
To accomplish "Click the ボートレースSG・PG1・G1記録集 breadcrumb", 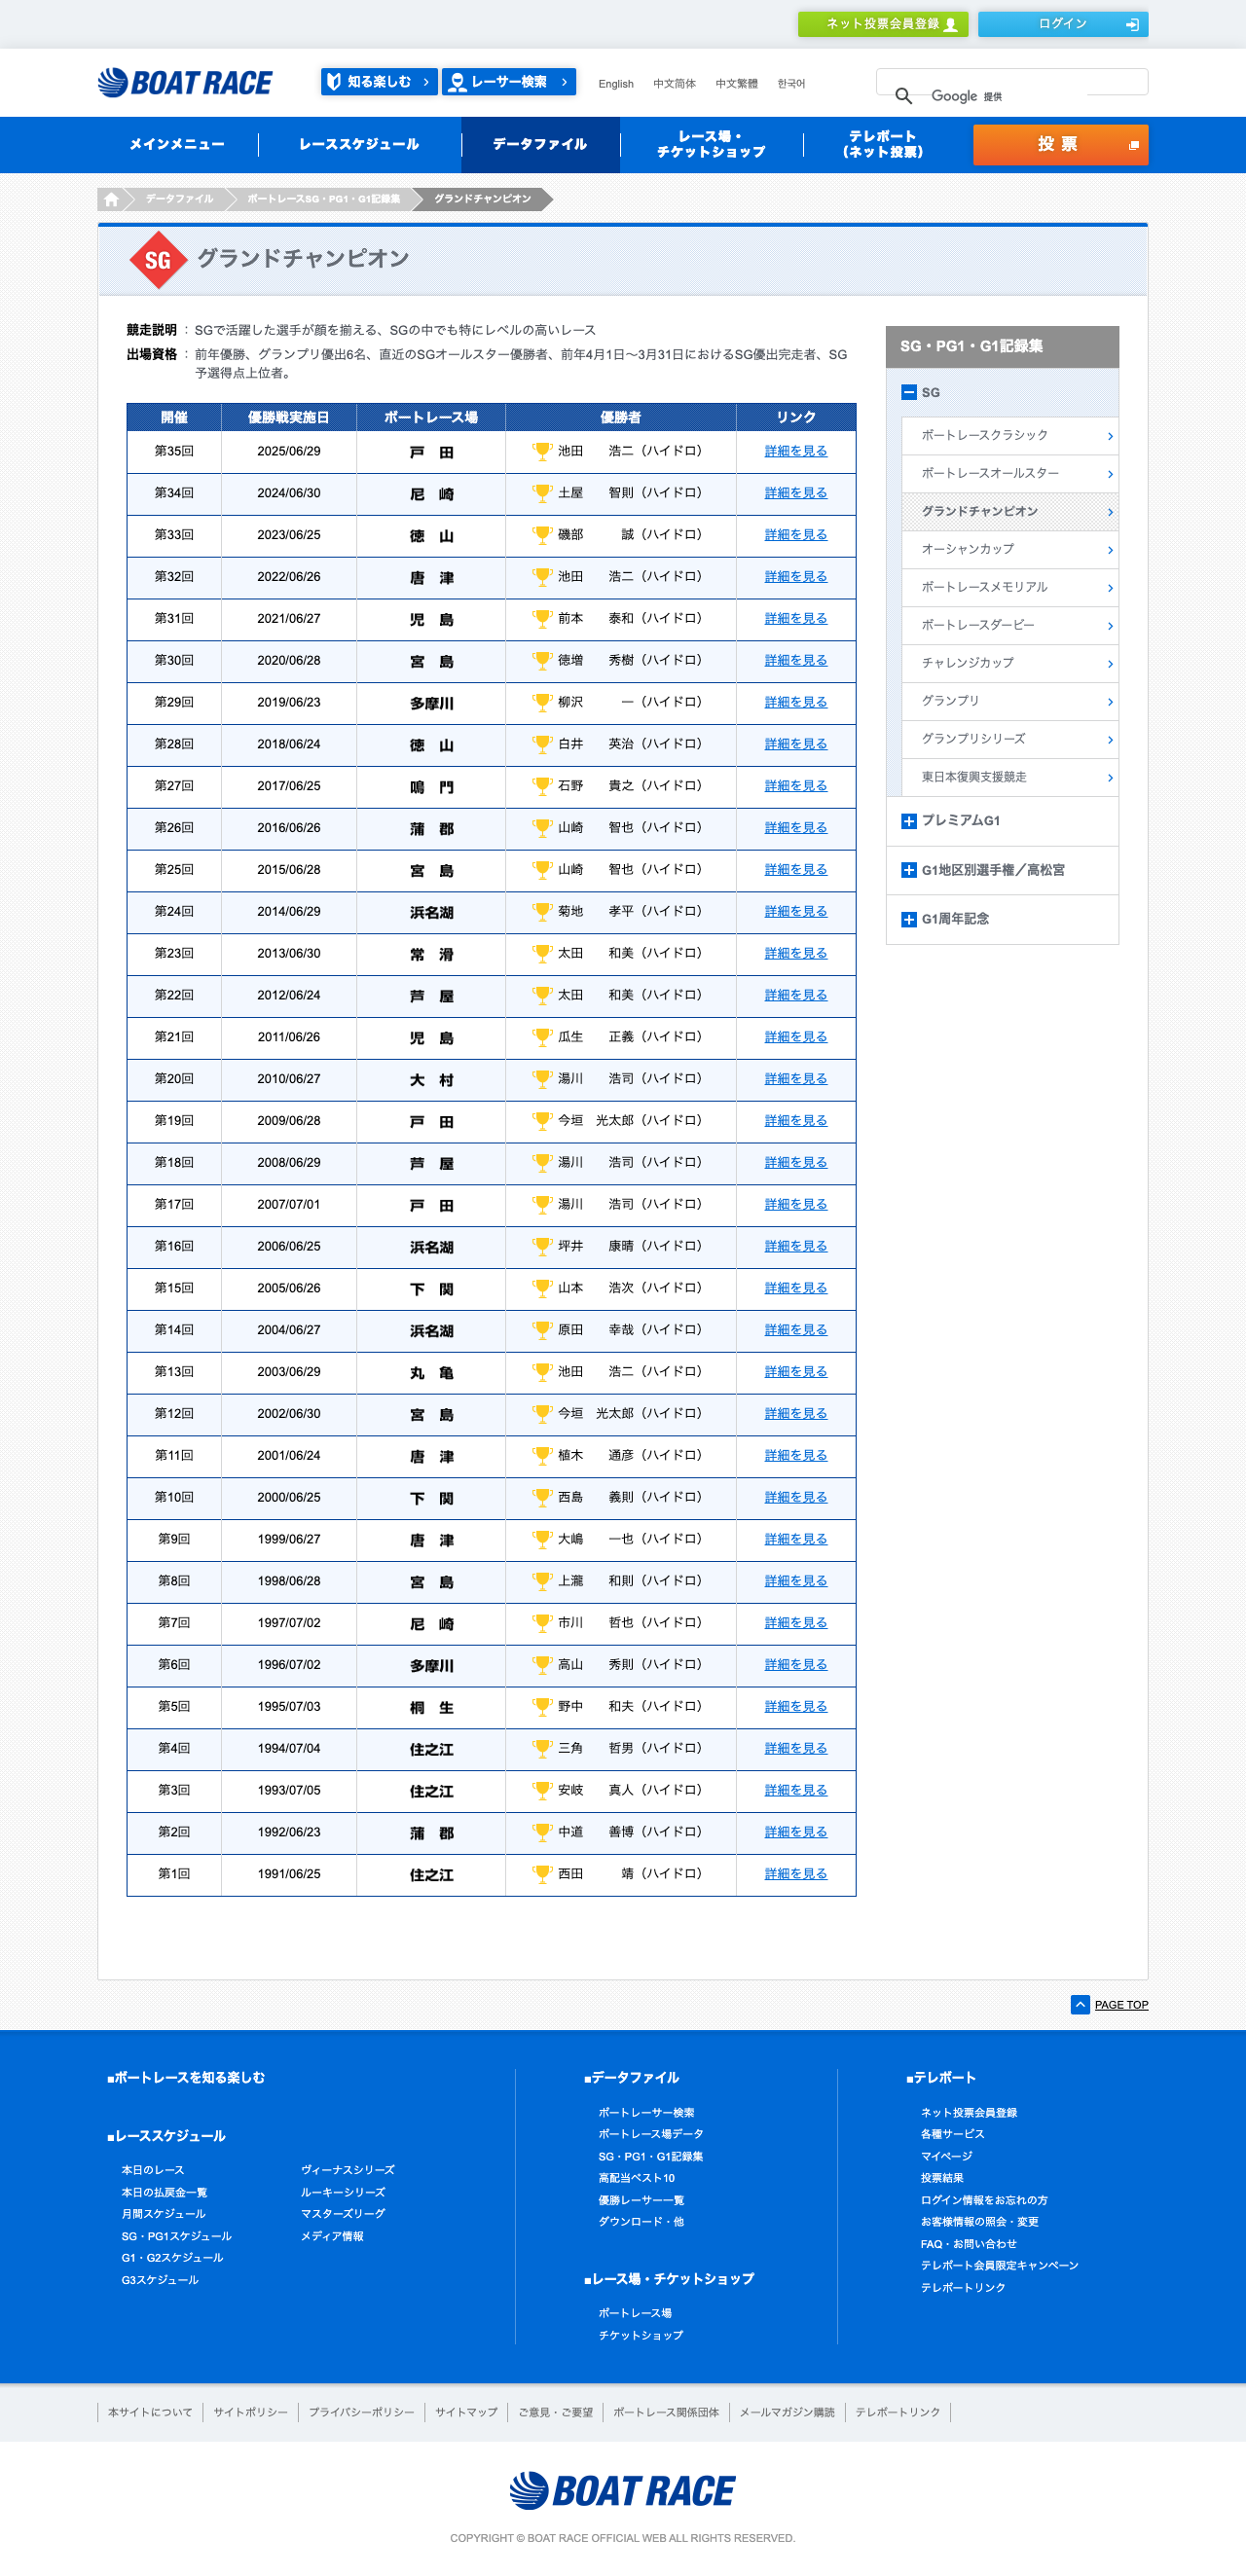I will coord(323,199).
